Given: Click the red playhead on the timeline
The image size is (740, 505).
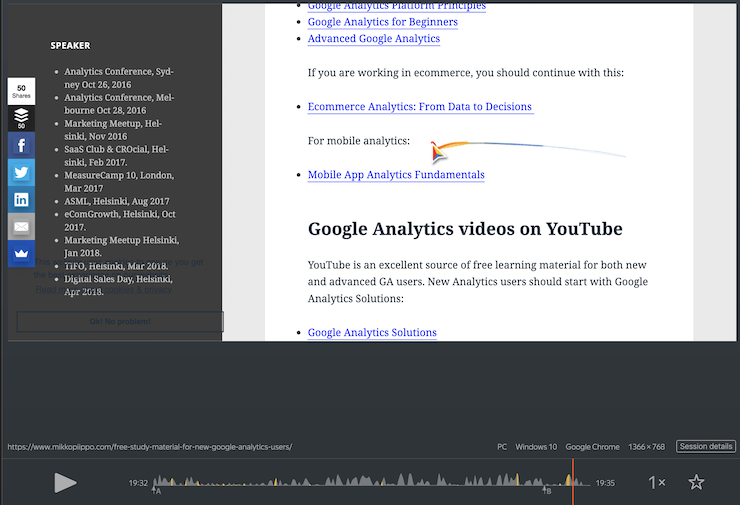Looking at the screenshot, I should tap(573, 481).
